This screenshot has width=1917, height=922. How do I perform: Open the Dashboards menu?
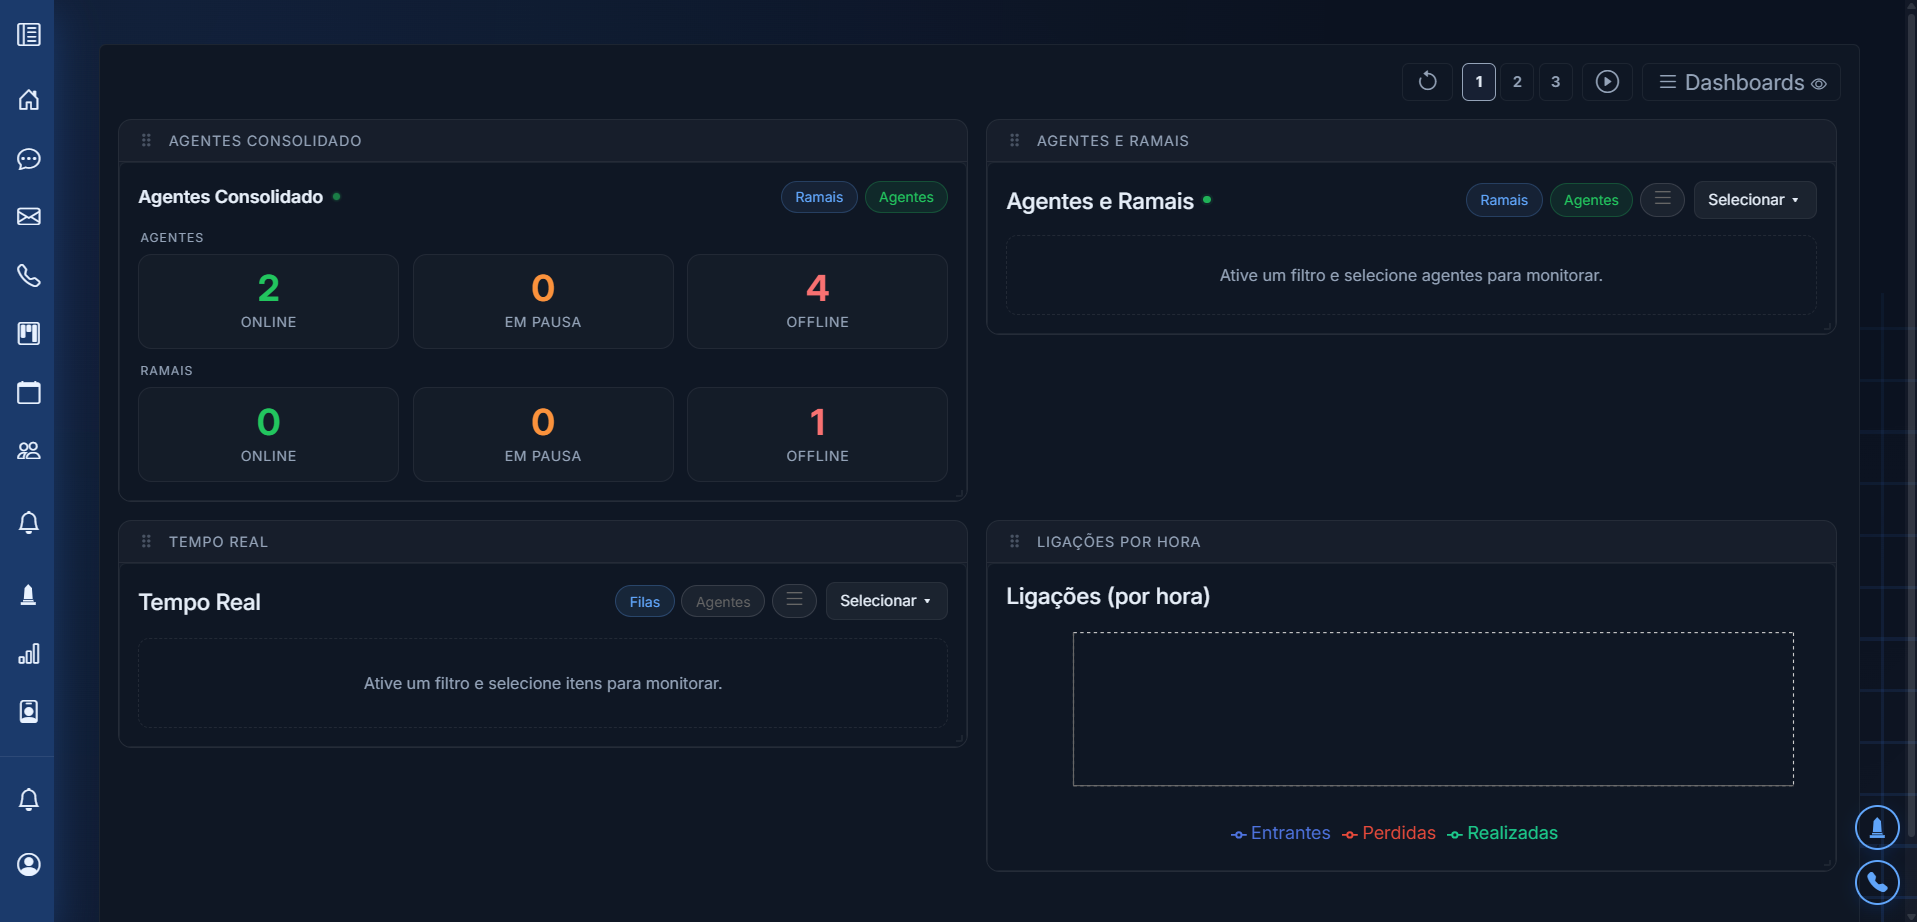coord(1742,82)
